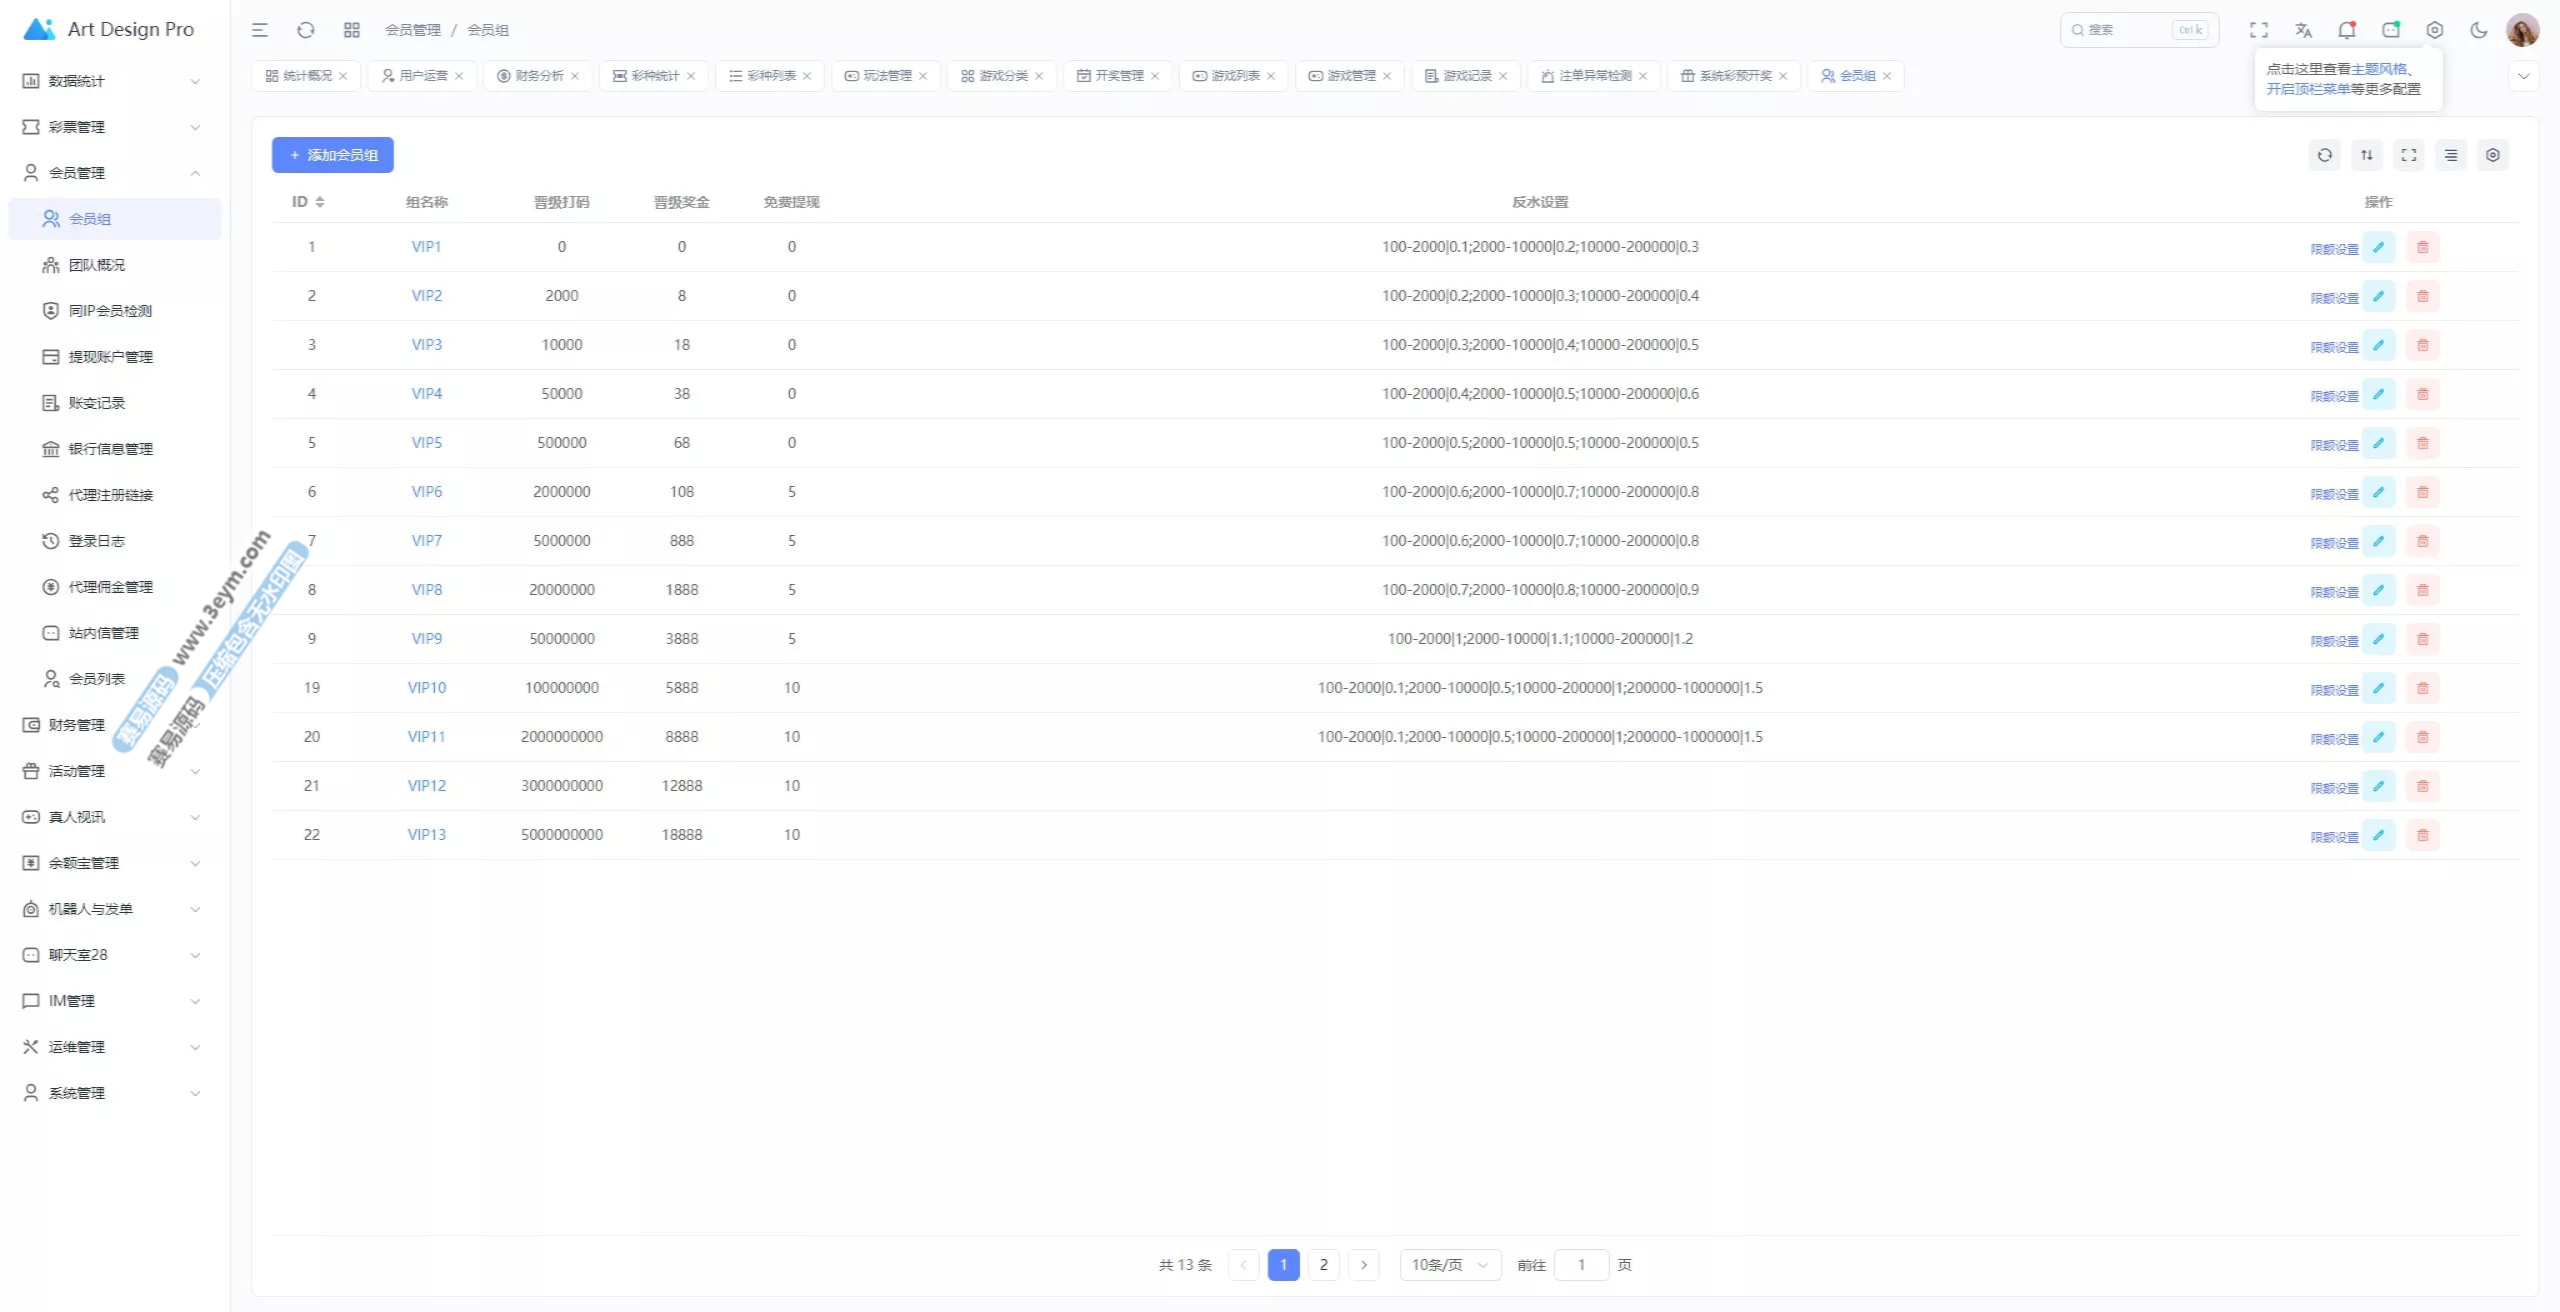The width and height of the screenshot is (2560, 1312).
Task: Click the page jump input field
Action: [x=1580, y=1265]
